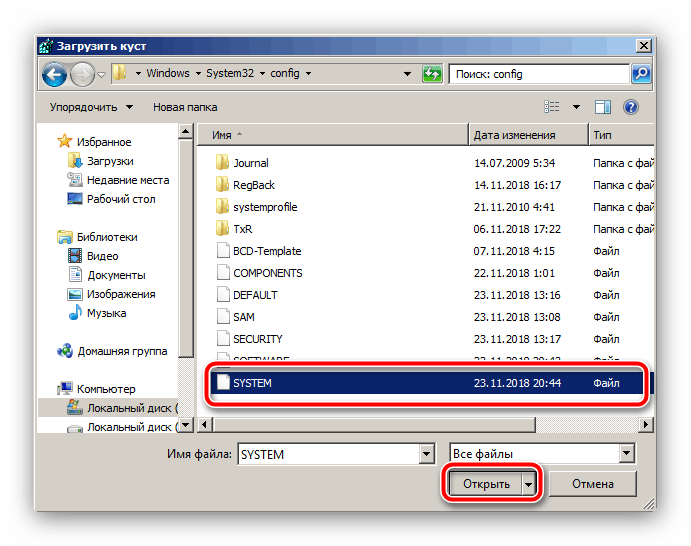The width and height of the screenshot is (691, 546).
Task: Click the Отмена button
Action: (x=593, y=484)
